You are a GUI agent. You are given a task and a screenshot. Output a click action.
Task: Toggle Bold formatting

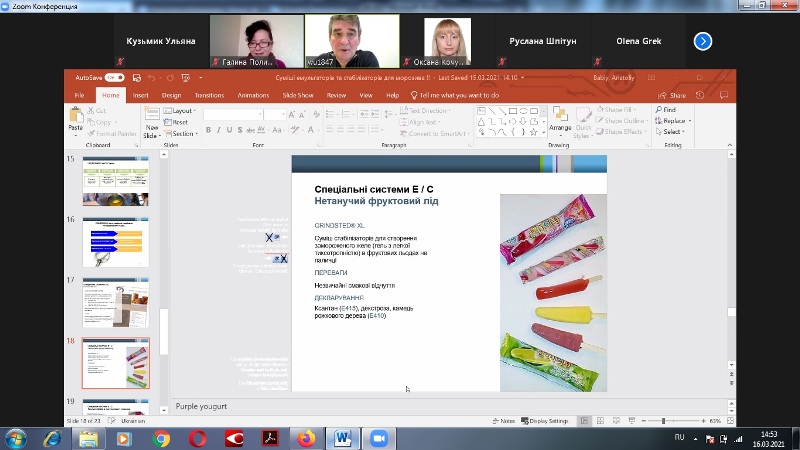(x=208, y=130)
